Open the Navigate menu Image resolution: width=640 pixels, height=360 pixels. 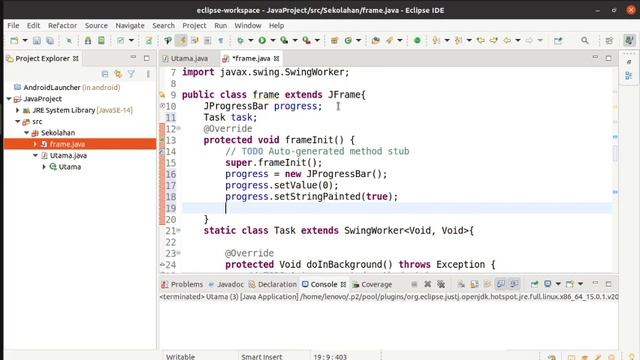[130, 25]
